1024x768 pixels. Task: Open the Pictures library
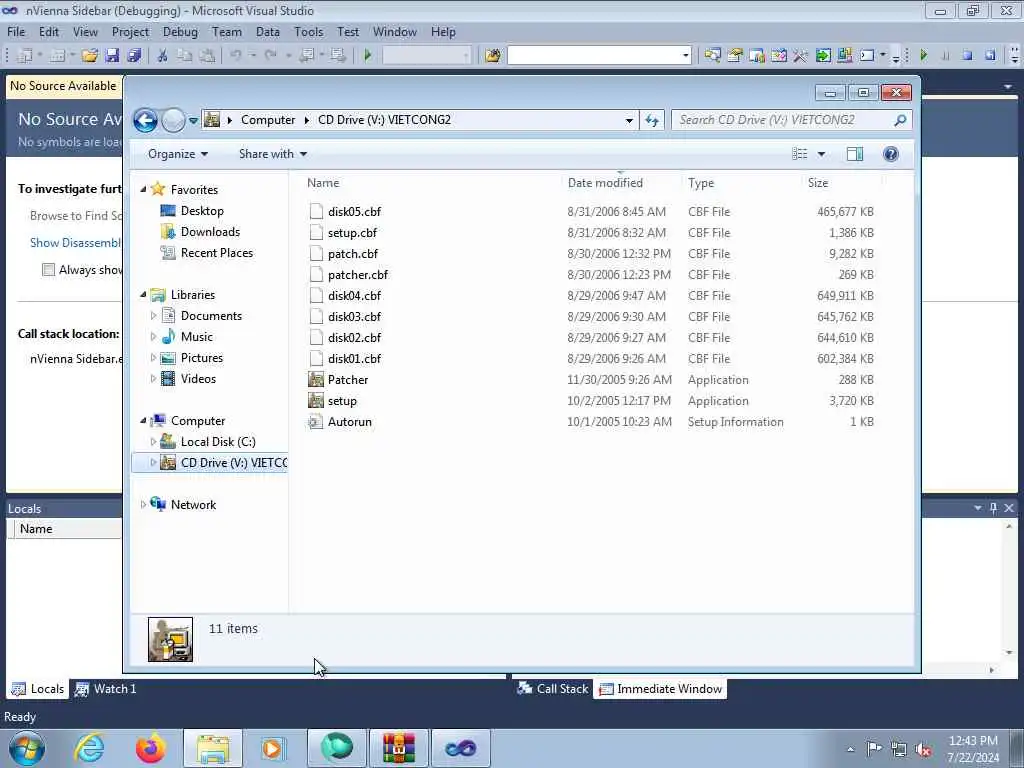tap(202, 358)
